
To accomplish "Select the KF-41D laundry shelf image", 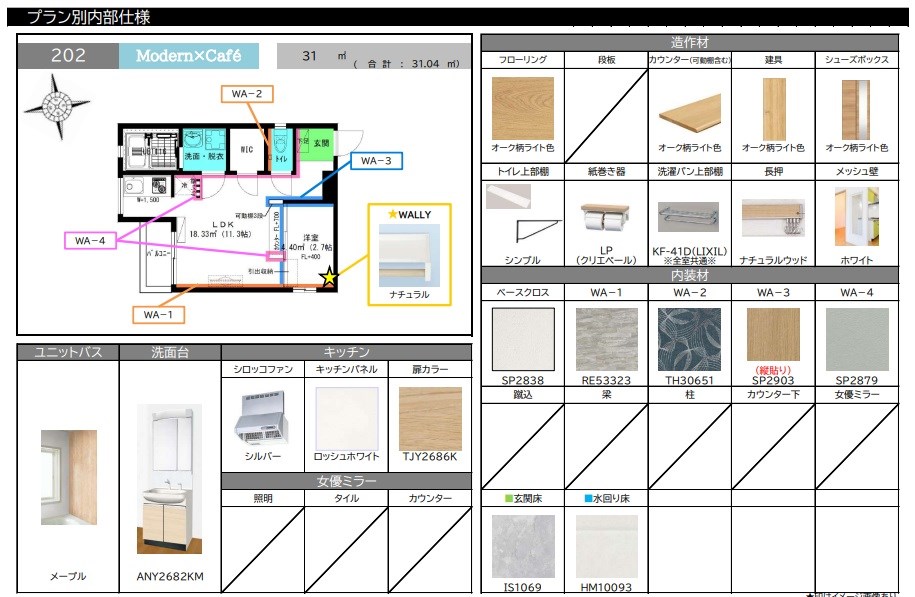I will 689,217.
